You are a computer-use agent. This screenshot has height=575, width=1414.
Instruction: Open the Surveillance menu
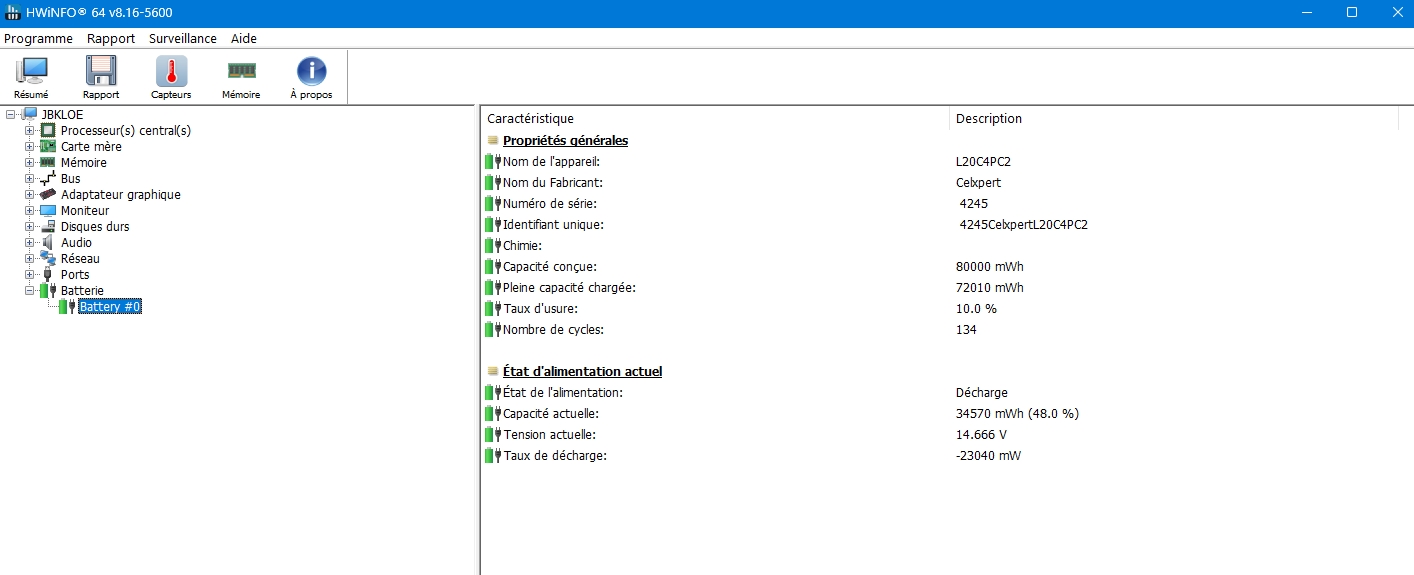(x=182, y=39)
